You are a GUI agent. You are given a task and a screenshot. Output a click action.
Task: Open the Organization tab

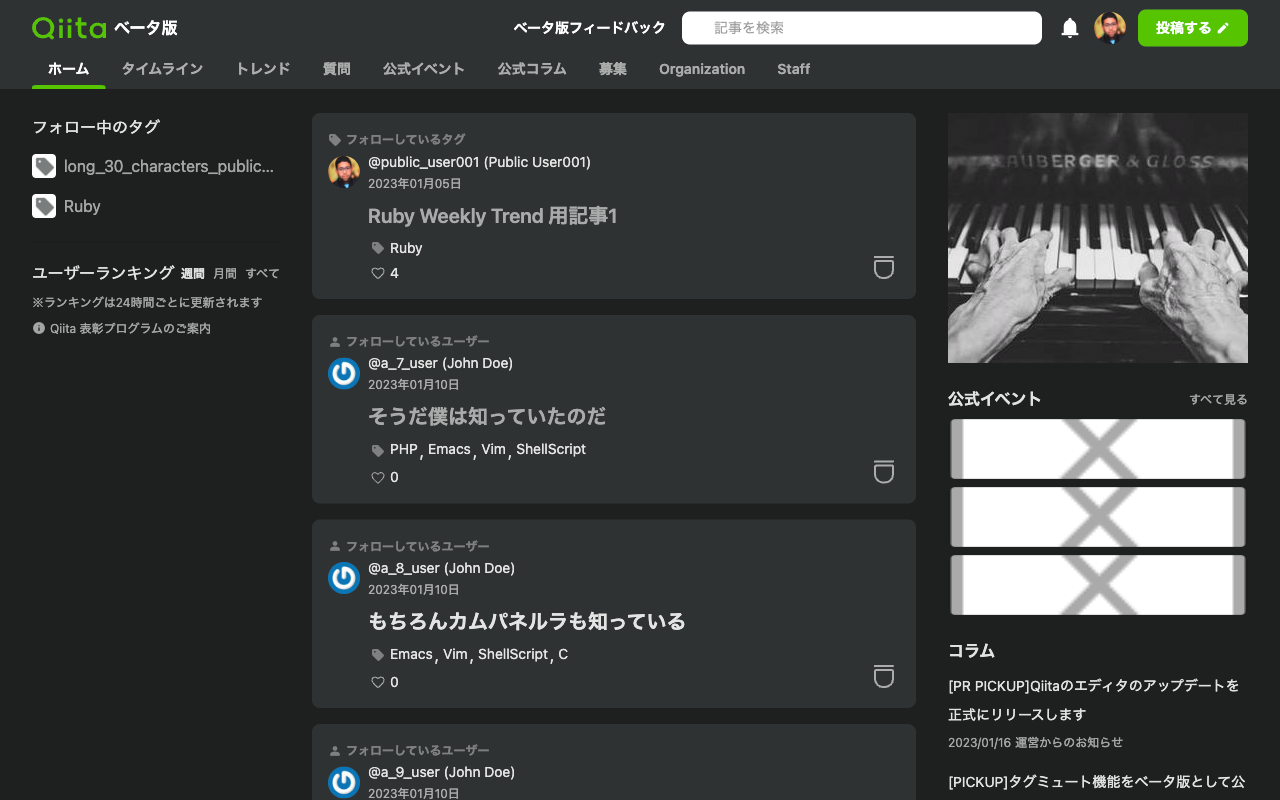(x=702, y=69)
